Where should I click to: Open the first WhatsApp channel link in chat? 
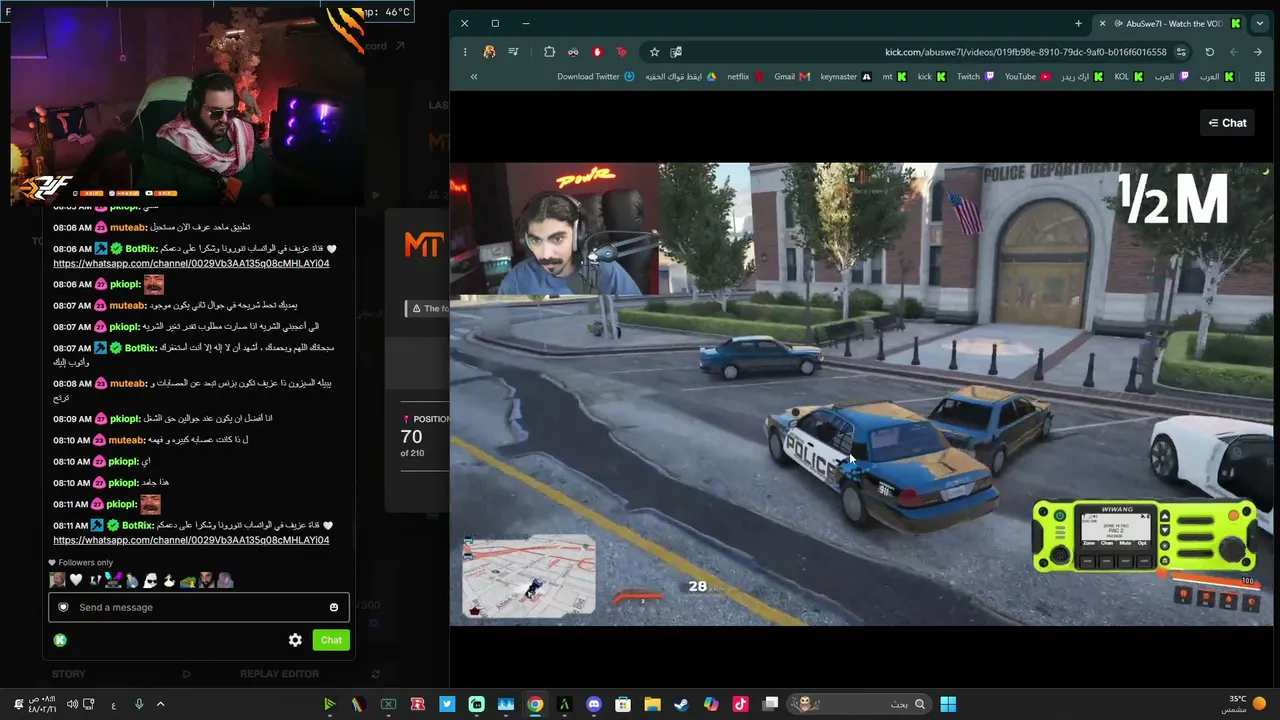point(191,263)
